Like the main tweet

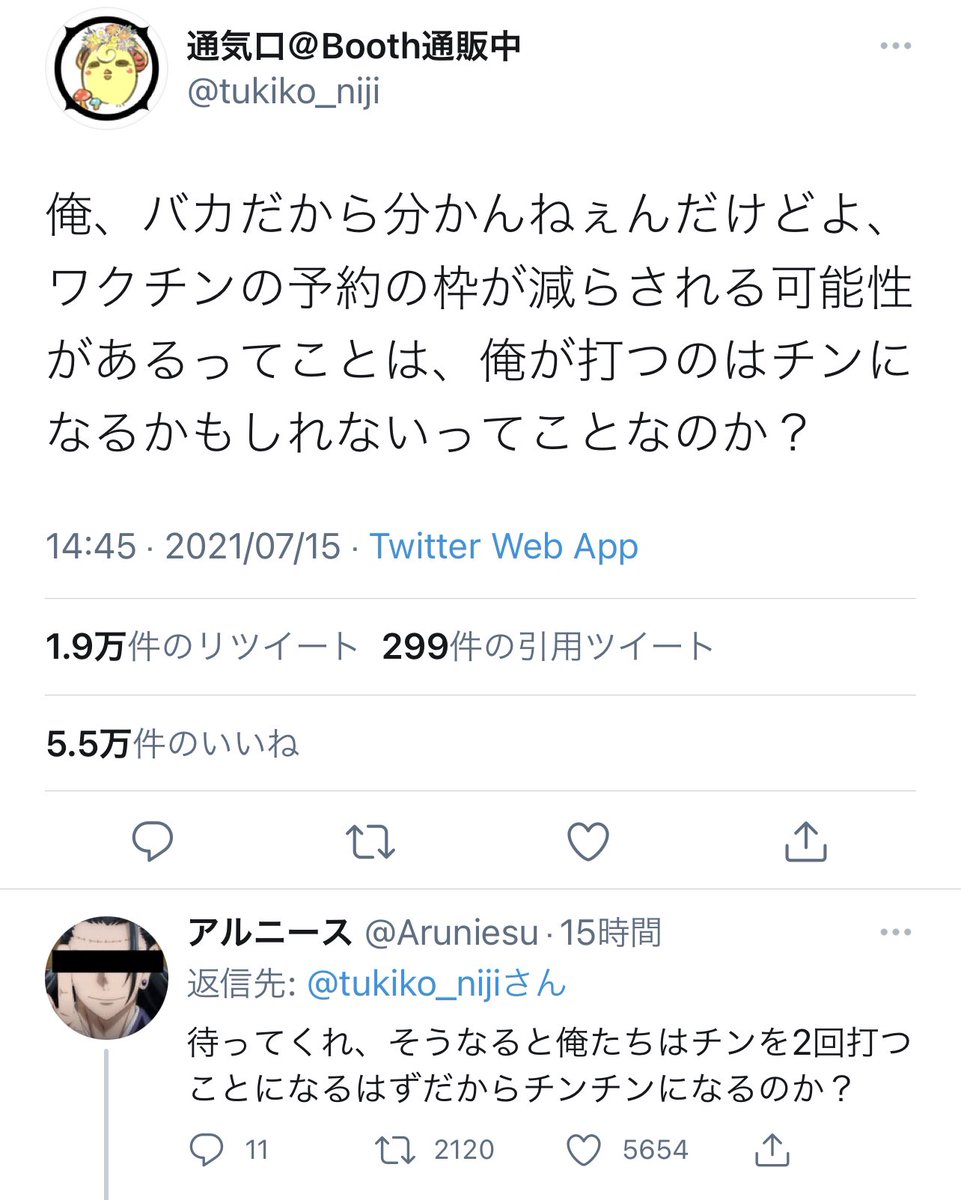tap(587, 842)
